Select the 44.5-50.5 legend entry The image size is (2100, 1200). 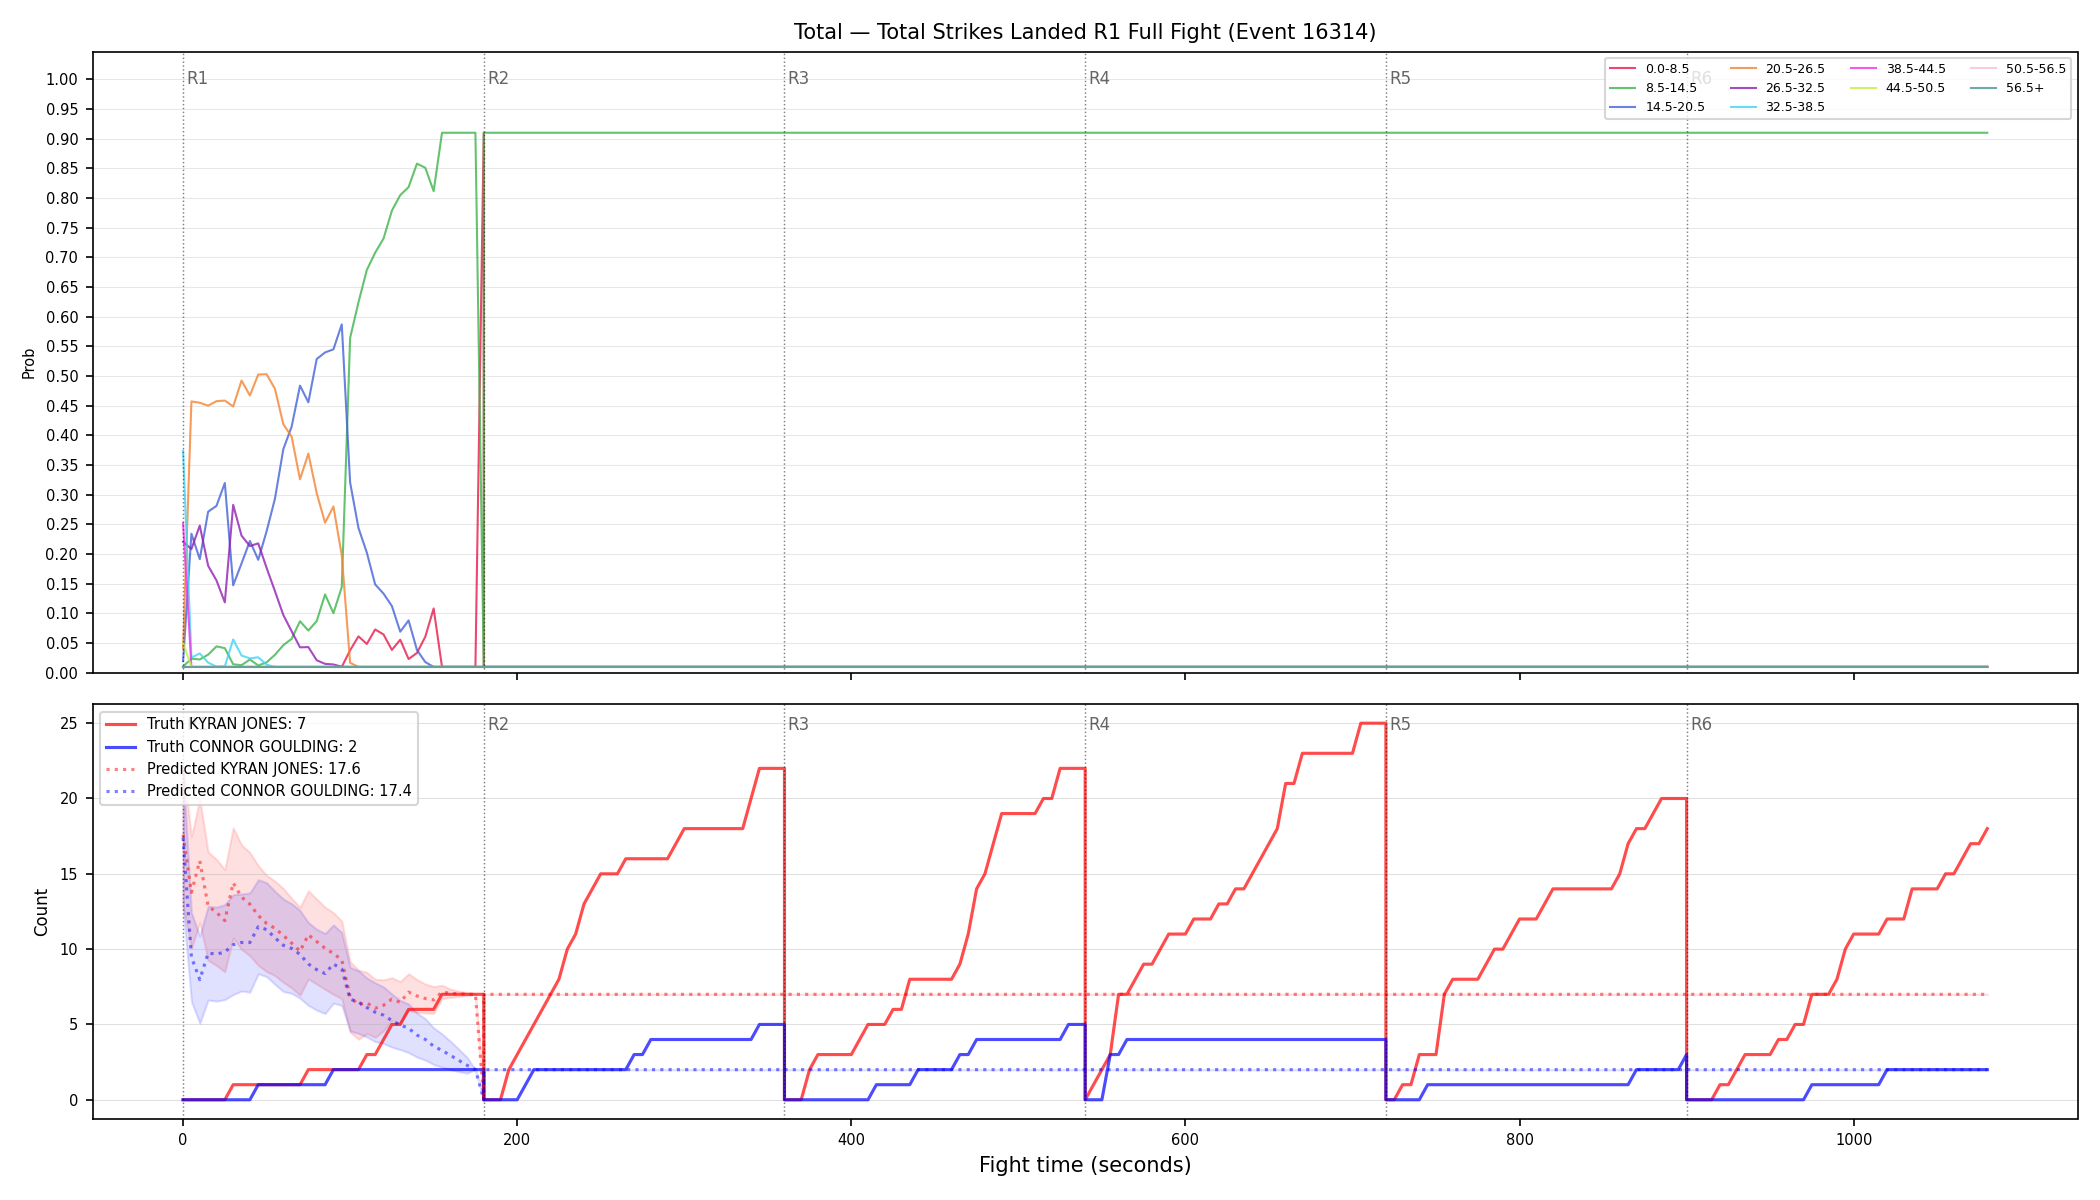tap(1898, 88)
